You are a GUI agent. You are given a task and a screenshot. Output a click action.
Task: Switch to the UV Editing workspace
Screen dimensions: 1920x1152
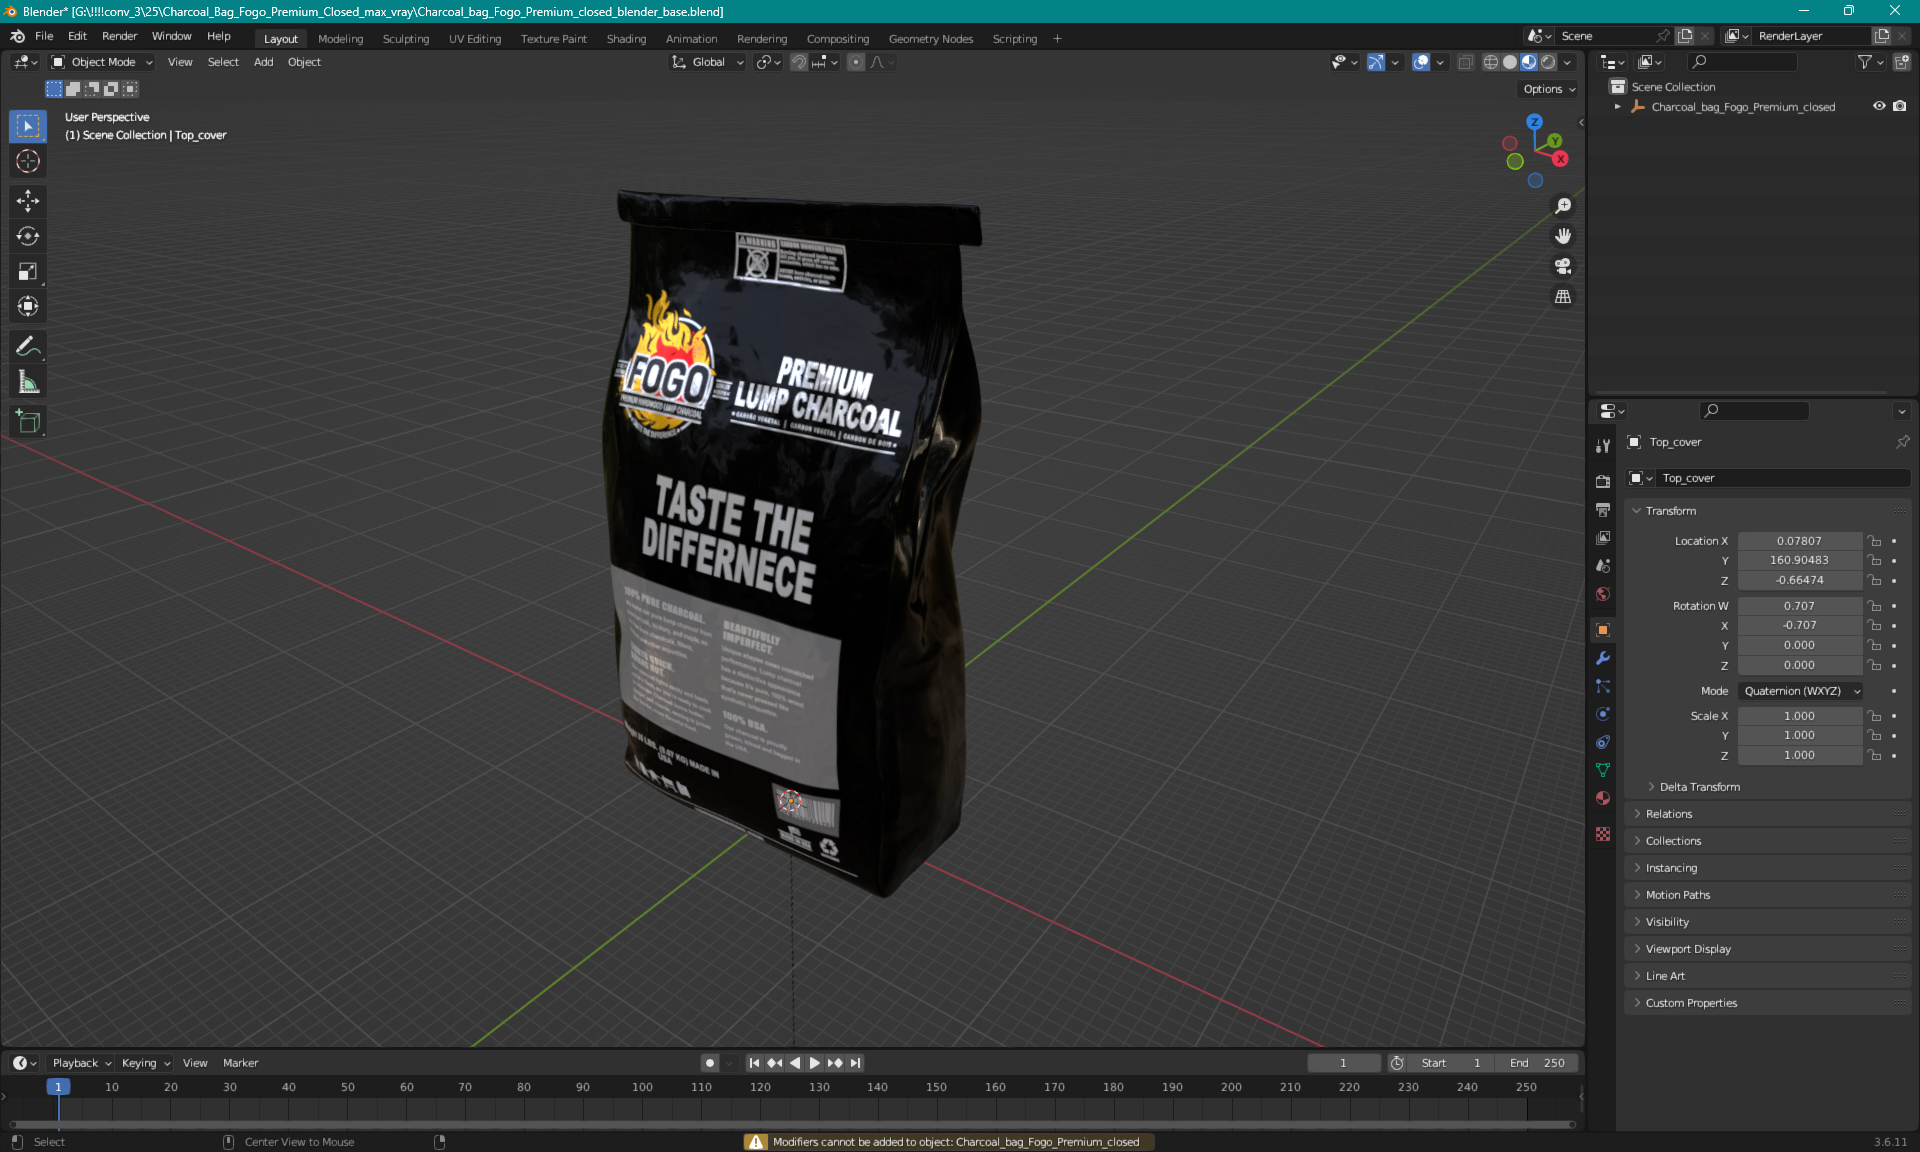tap(475, 39)
